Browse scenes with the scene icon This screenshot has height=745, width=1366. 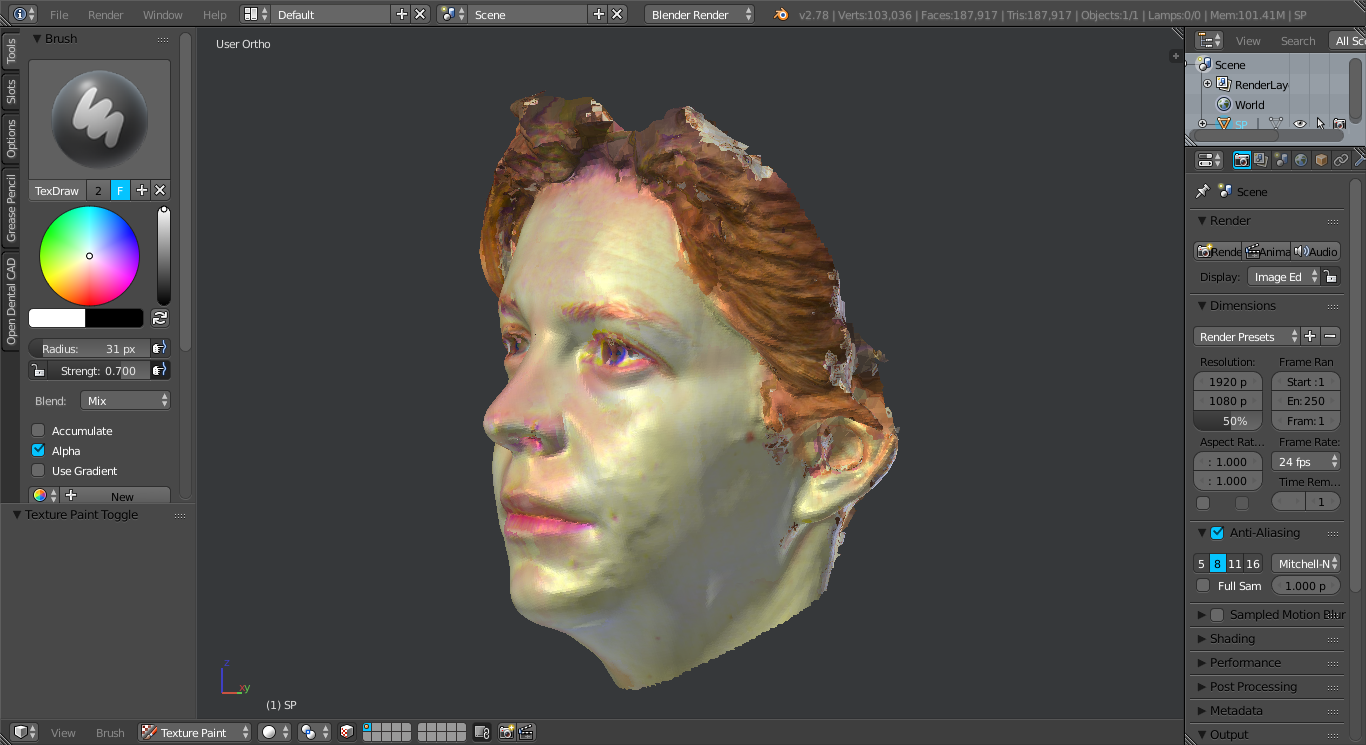click(x=452, y=14)
